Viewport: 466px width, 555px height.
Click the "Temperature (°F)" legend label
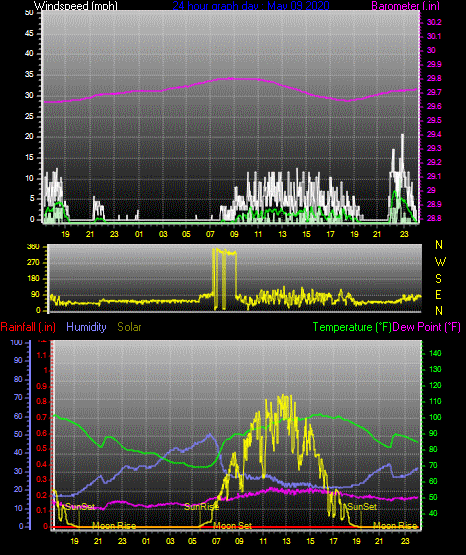pyautogui.click(x=352, y=327)
